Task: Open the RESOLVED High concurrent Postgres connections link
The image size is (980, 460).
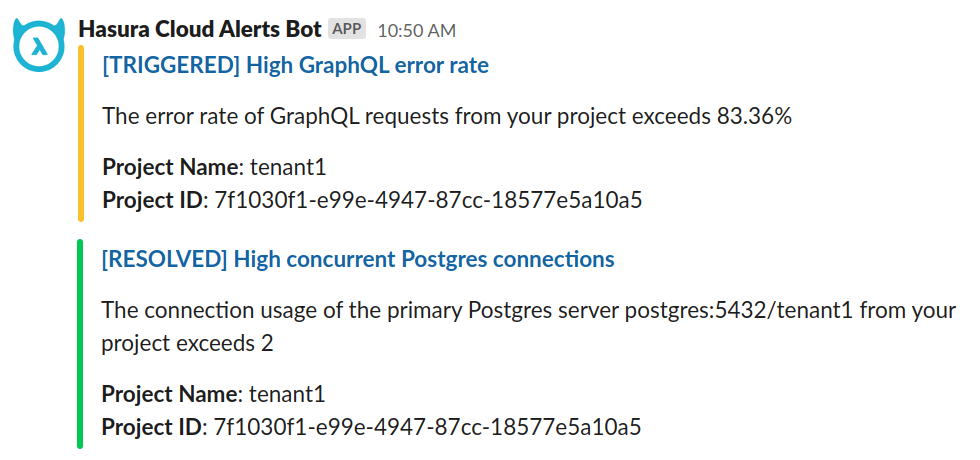Action: tap(358, 260)
